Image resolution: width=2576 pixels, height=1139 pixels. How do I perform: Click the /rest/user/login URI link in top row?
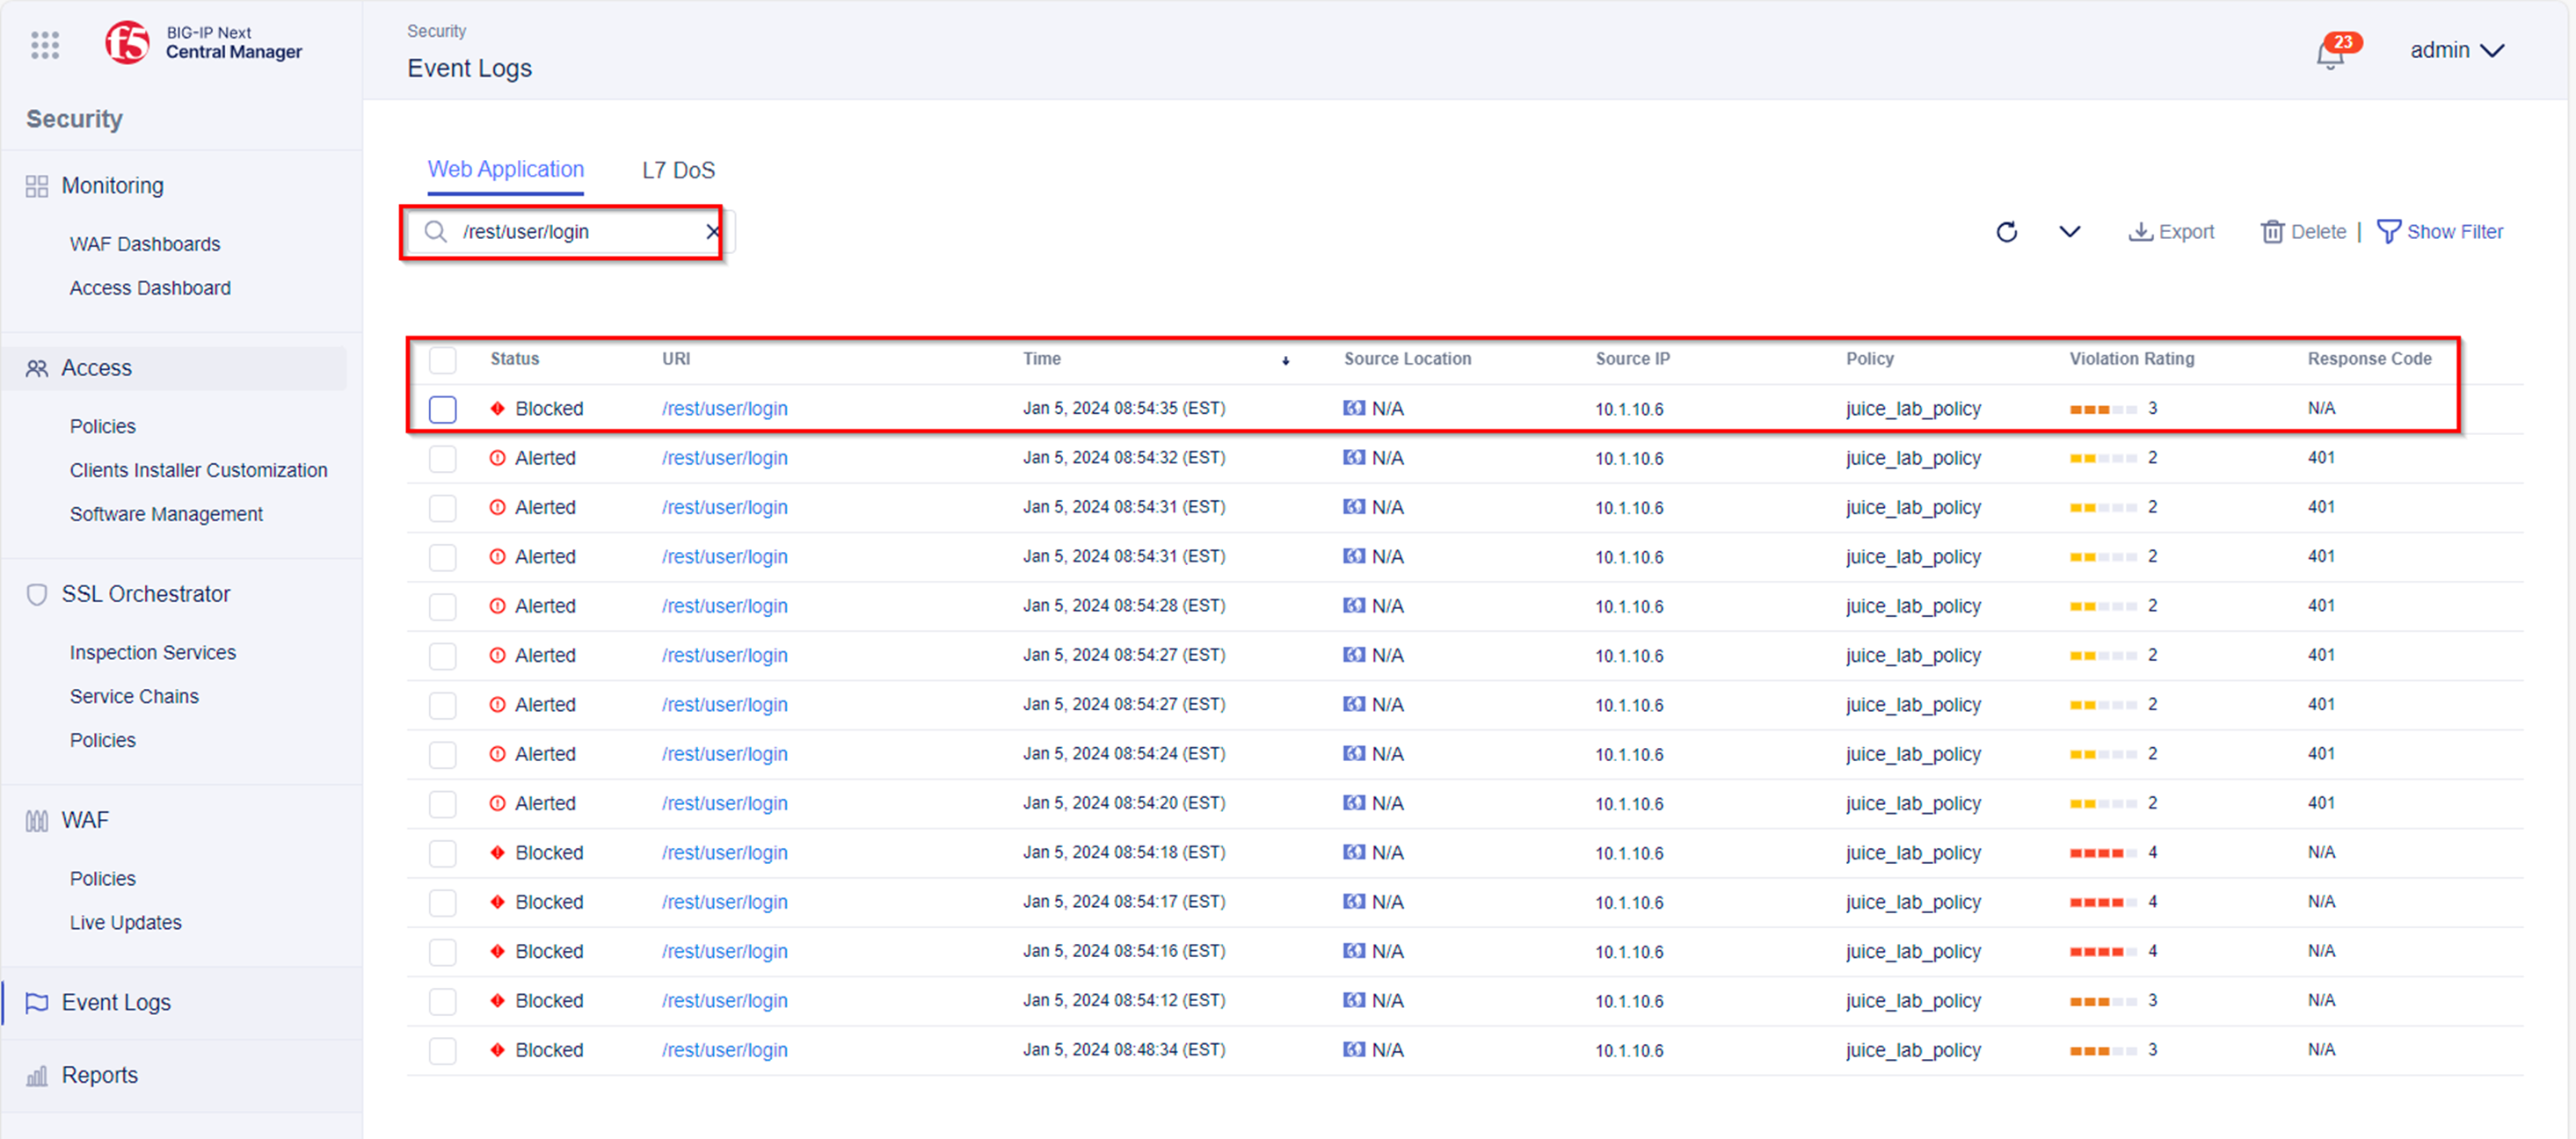(723, 409)
